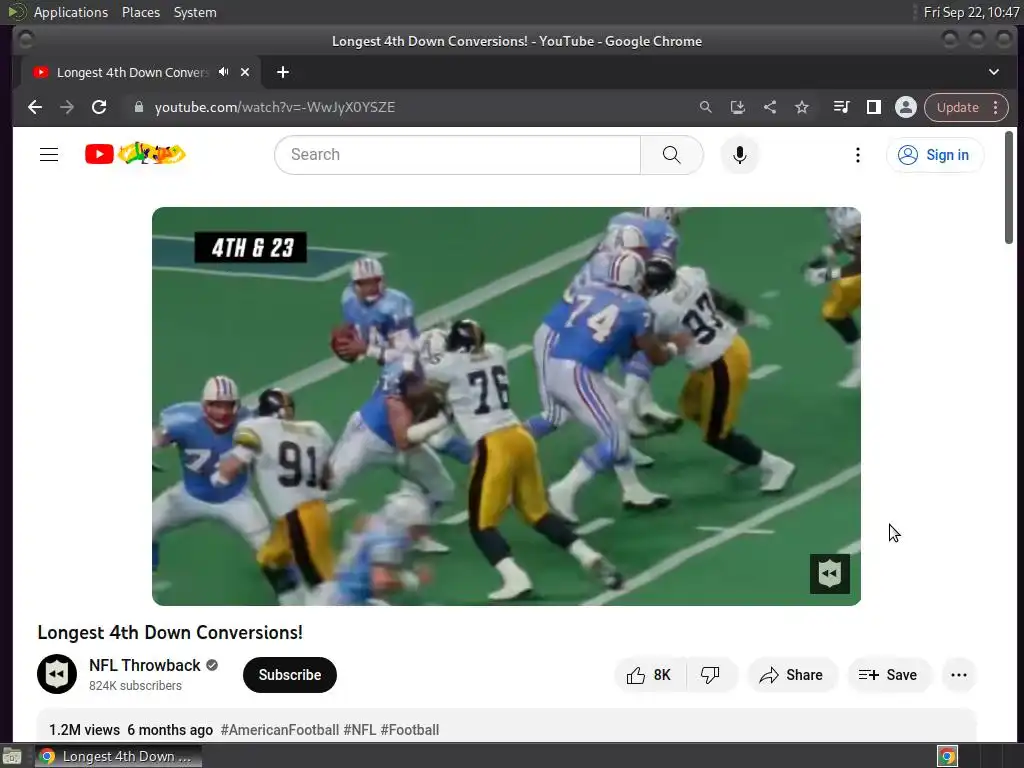Search with voice microphone
This screenshot has width=1024, height=768.
[x=740, y=155]
